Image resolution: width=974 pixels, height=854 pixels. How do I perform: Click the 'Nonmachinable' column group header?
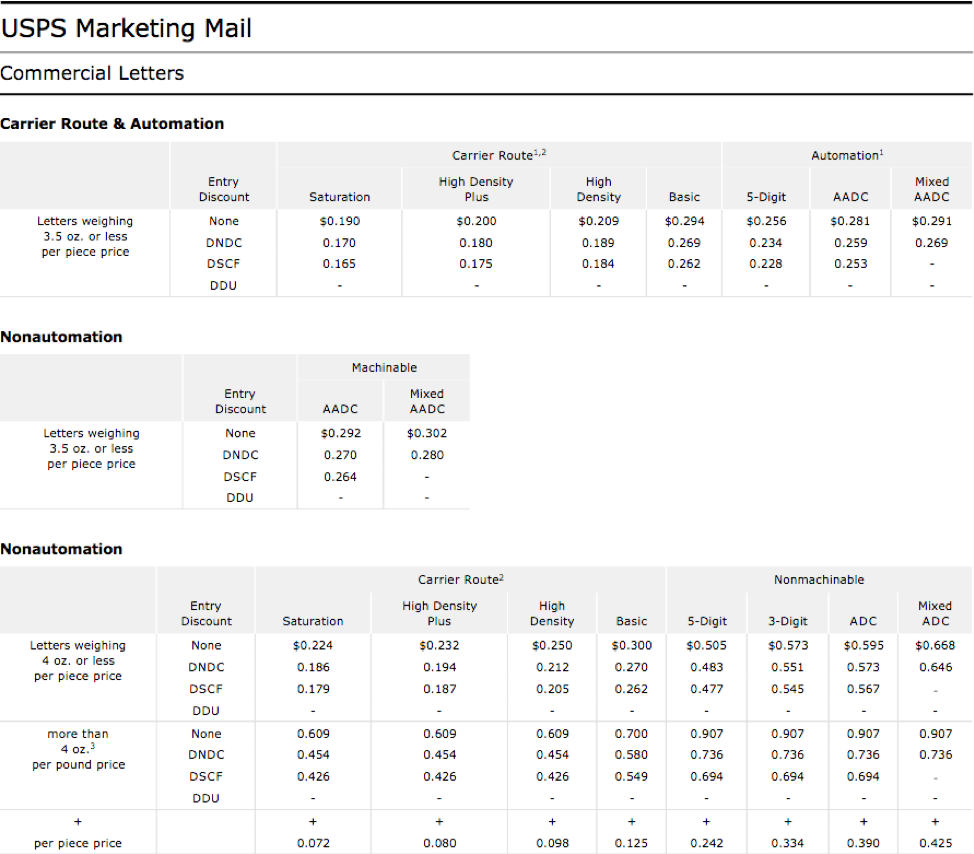point(819,579)
